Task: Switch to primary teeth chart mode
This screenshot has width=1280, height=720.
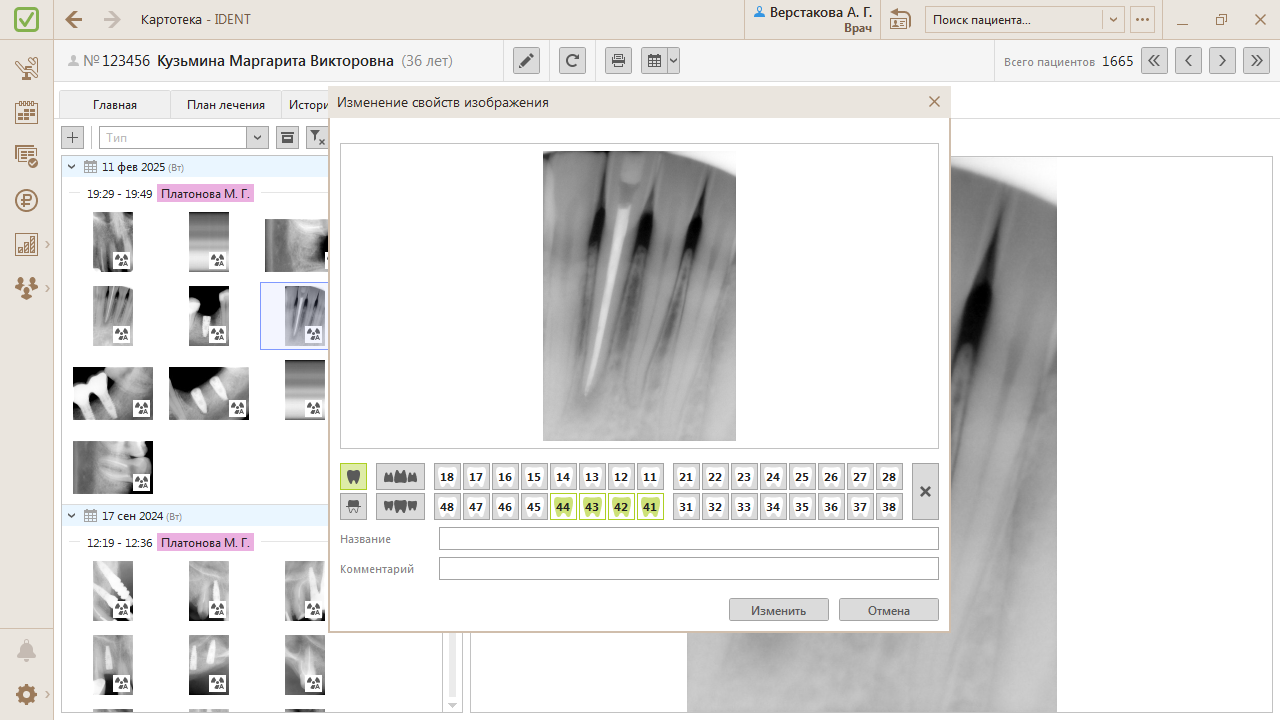Action: tap(353, 506)
